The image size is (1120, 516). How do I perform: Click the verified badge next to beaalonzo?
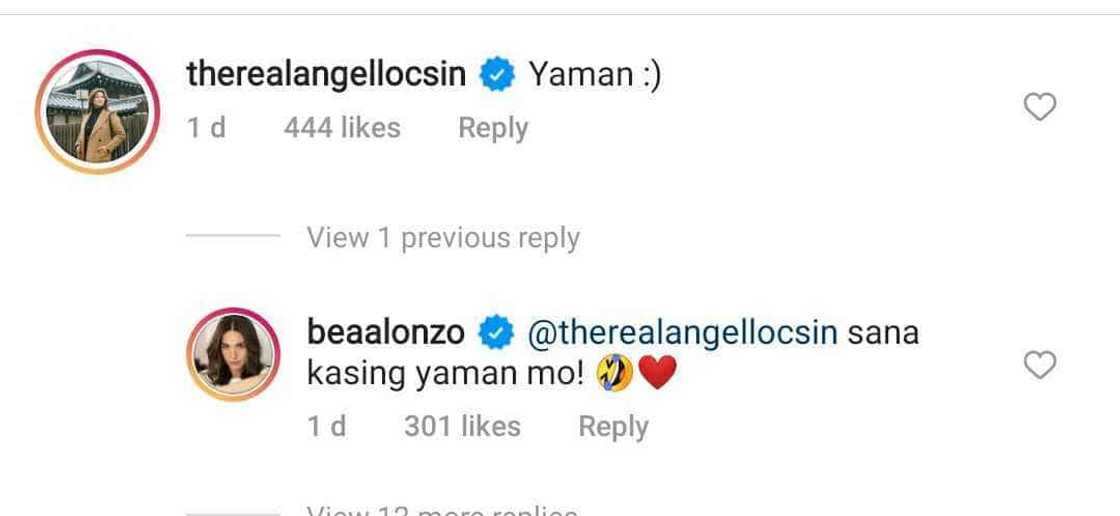(x=496, y=333)
